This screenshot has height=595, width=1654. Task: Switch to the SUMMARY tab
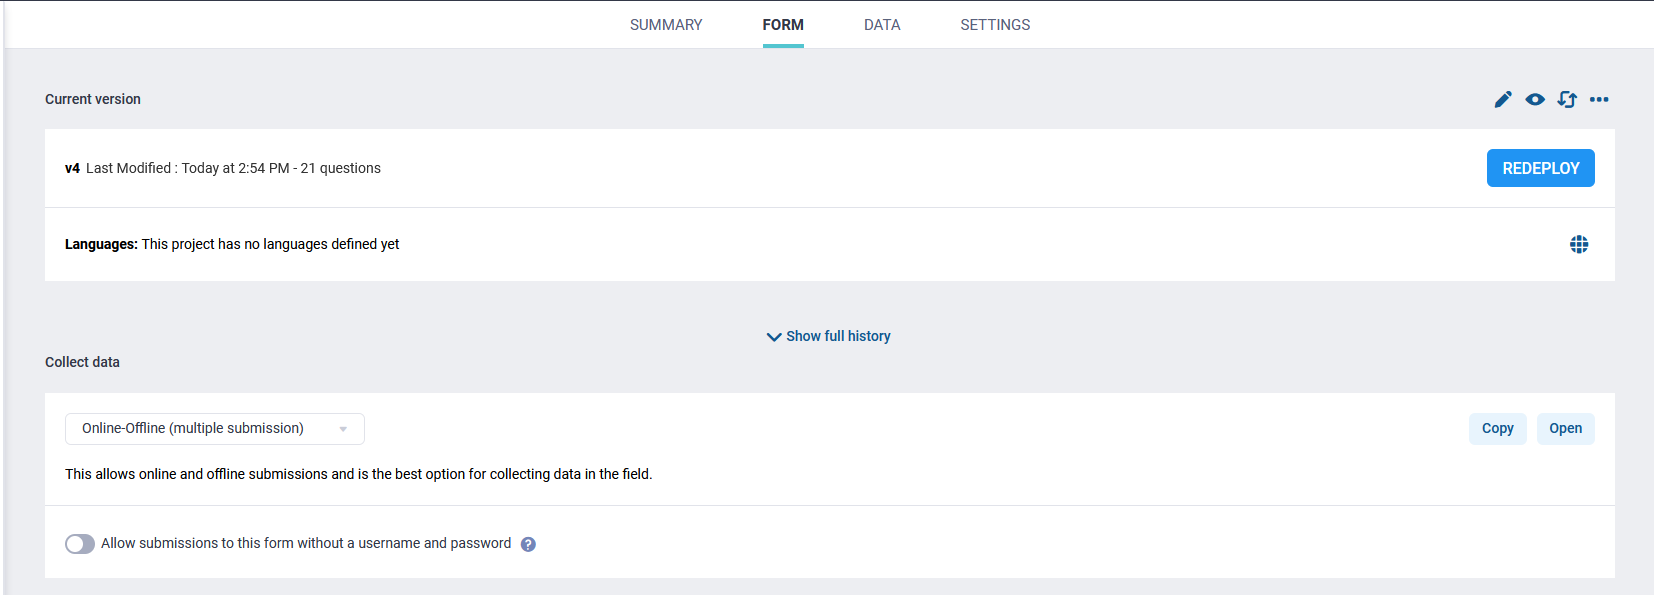click(x=666, y=25)
